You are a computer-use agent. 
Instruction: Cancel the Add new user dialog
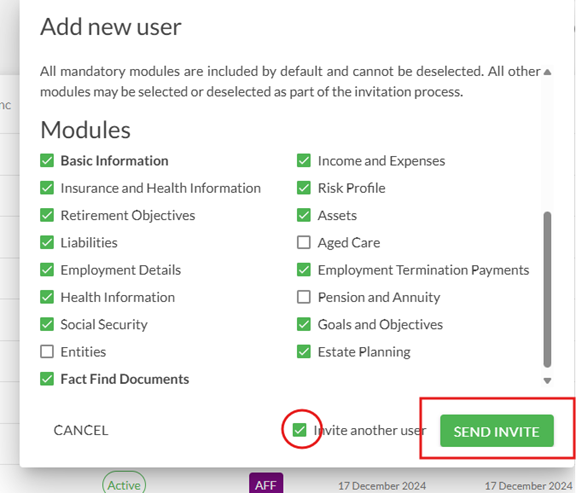point(81,430)
